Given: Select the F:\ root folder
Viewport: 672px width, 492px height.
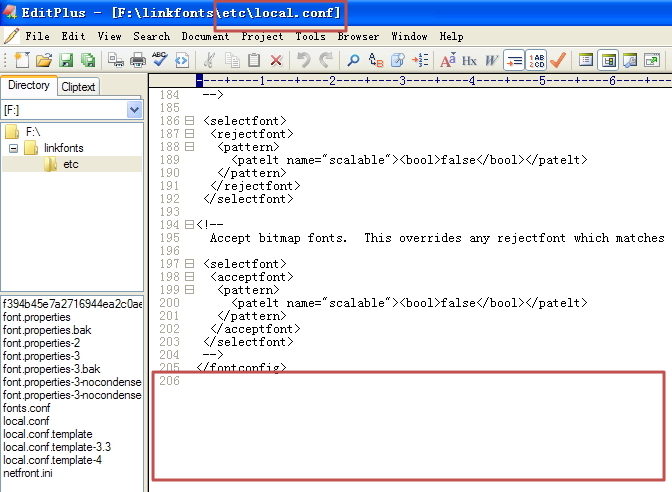Looking at the screenshot, I should tap(33, 132).
